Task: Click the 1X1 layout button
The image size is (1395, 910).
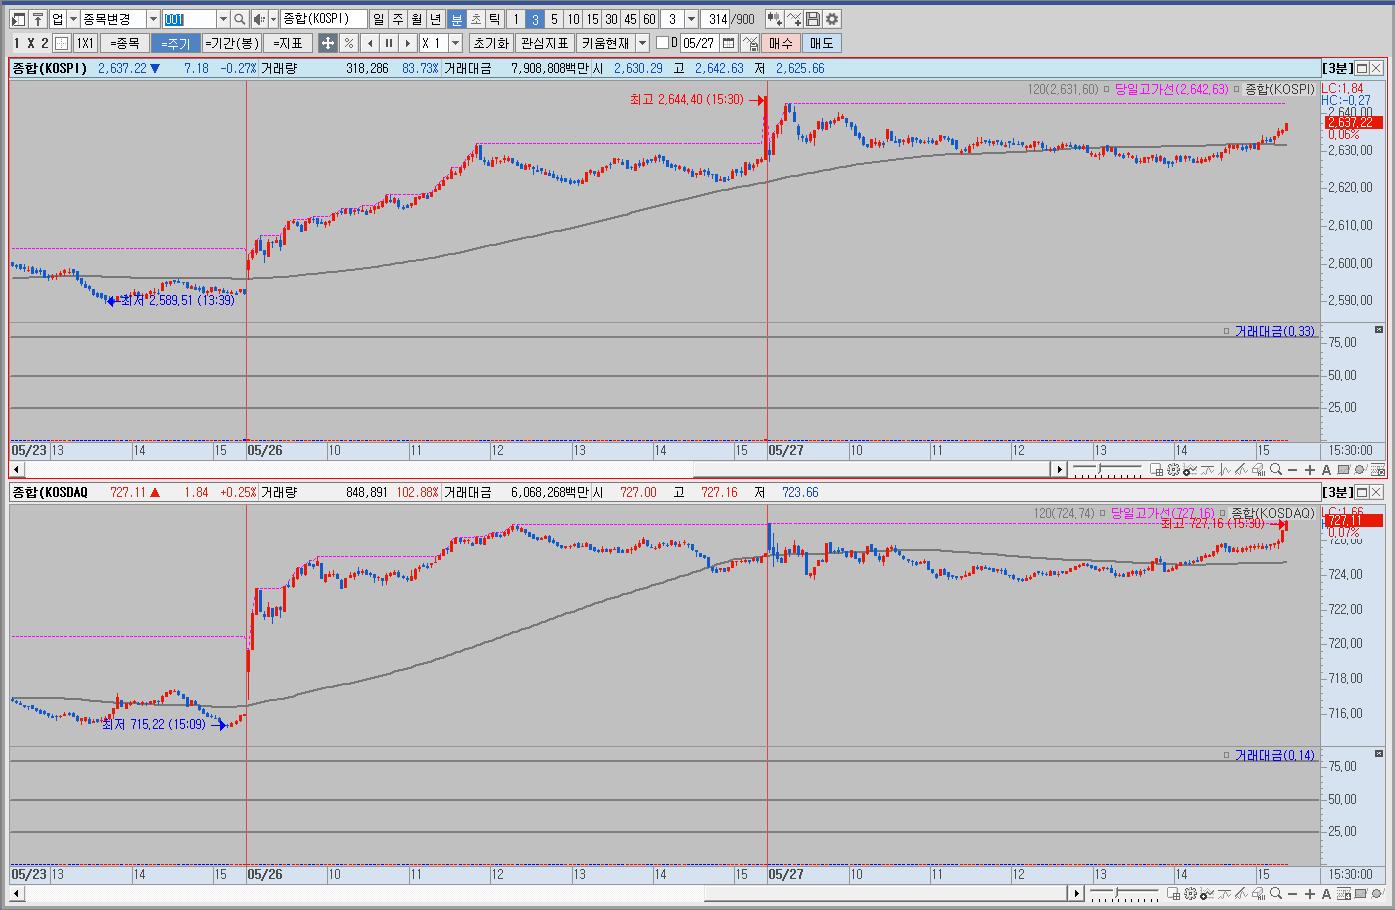Action: (85, 43)
